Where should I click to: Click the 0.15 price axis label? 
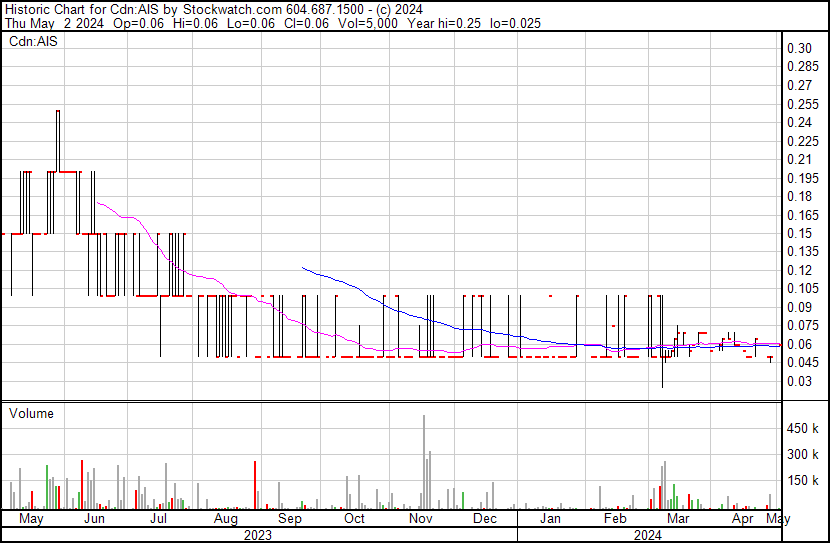tap(798, 234)
